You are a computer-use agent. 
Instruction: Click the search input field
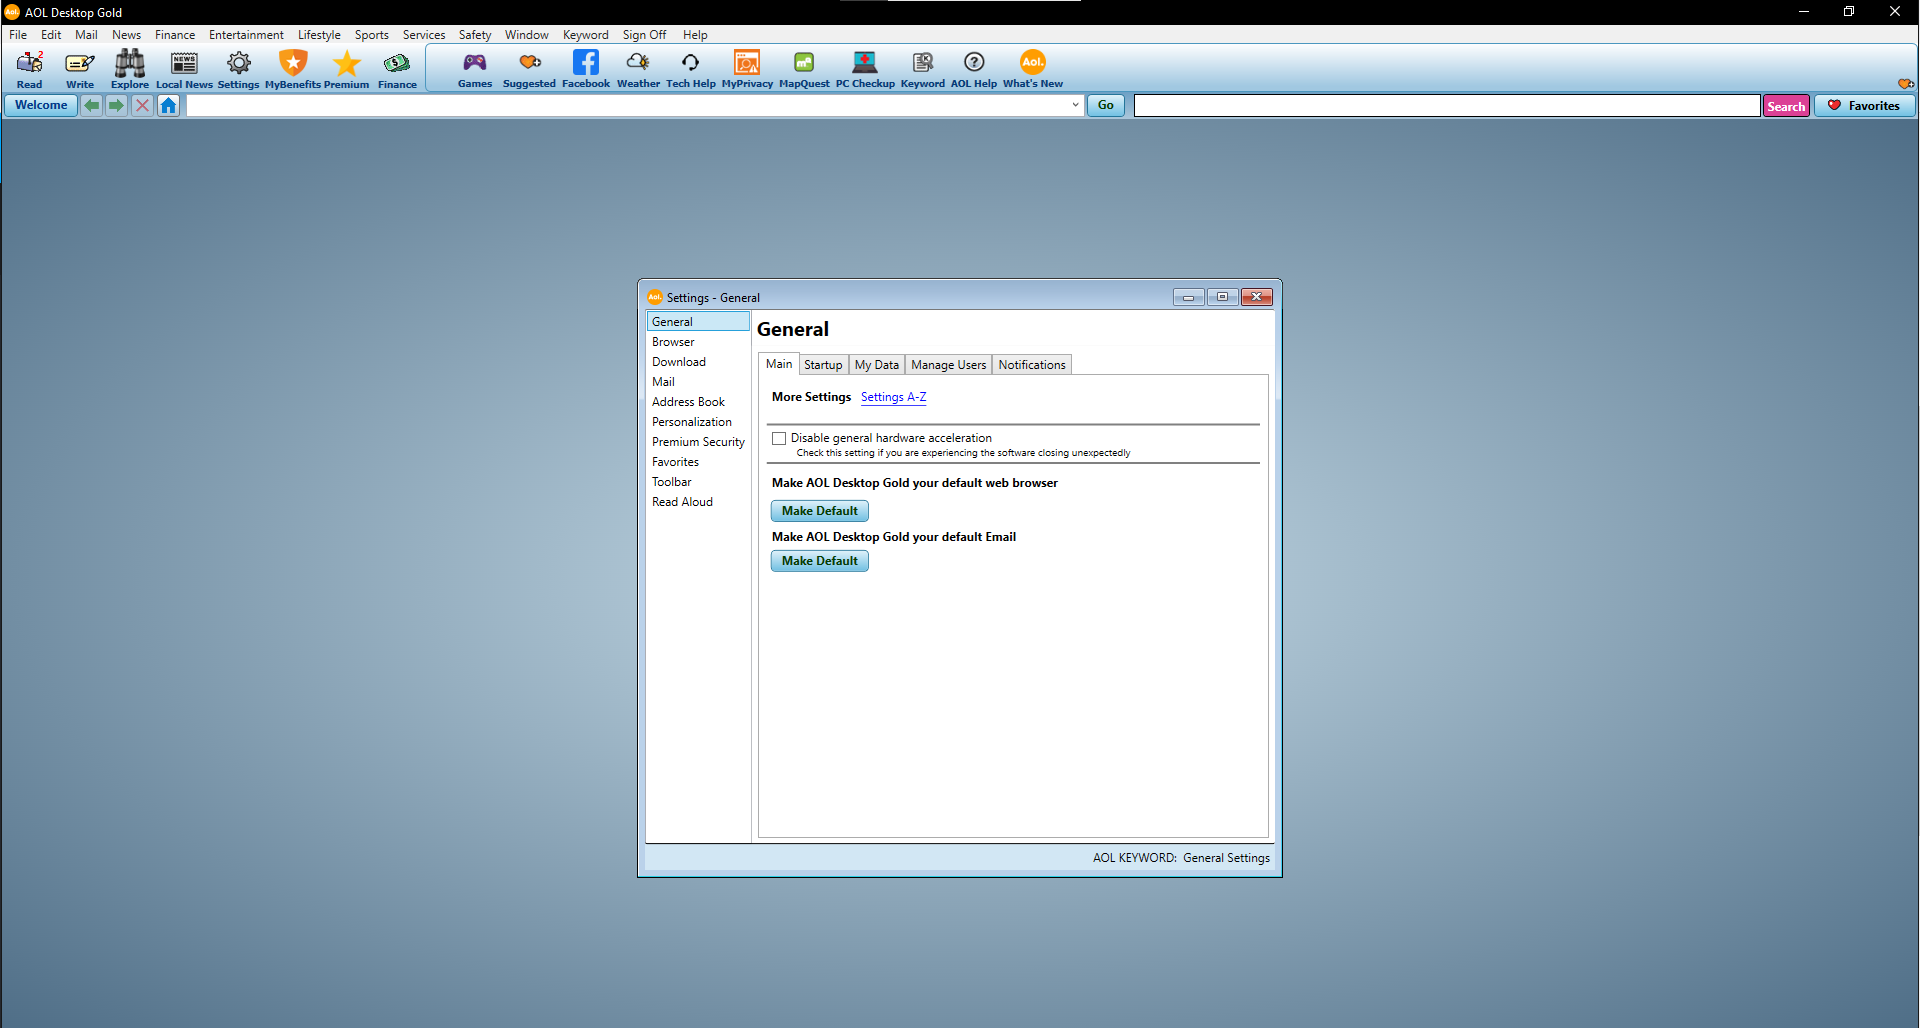[x=1446, y=106]
